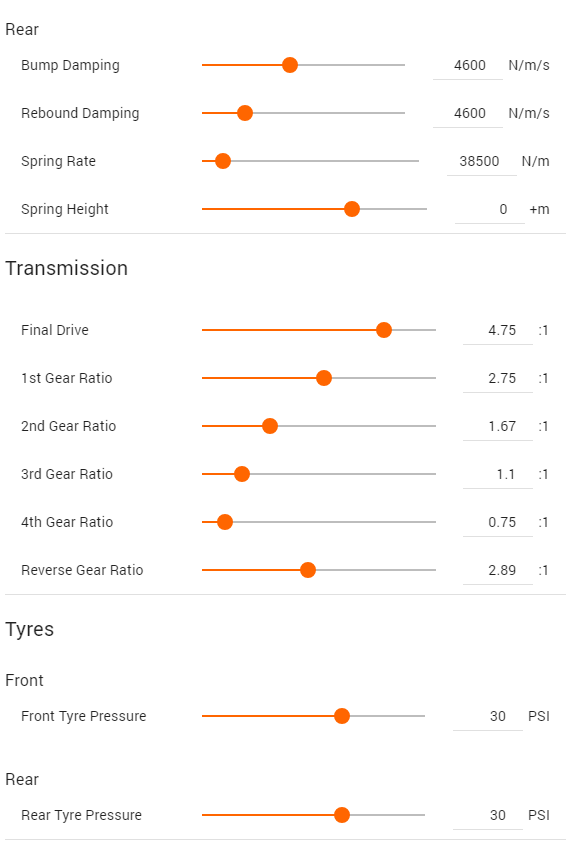573x849 pixels.
Task: Click the Rear Tyre Pressure slider handle
Action: pos(342,815)
